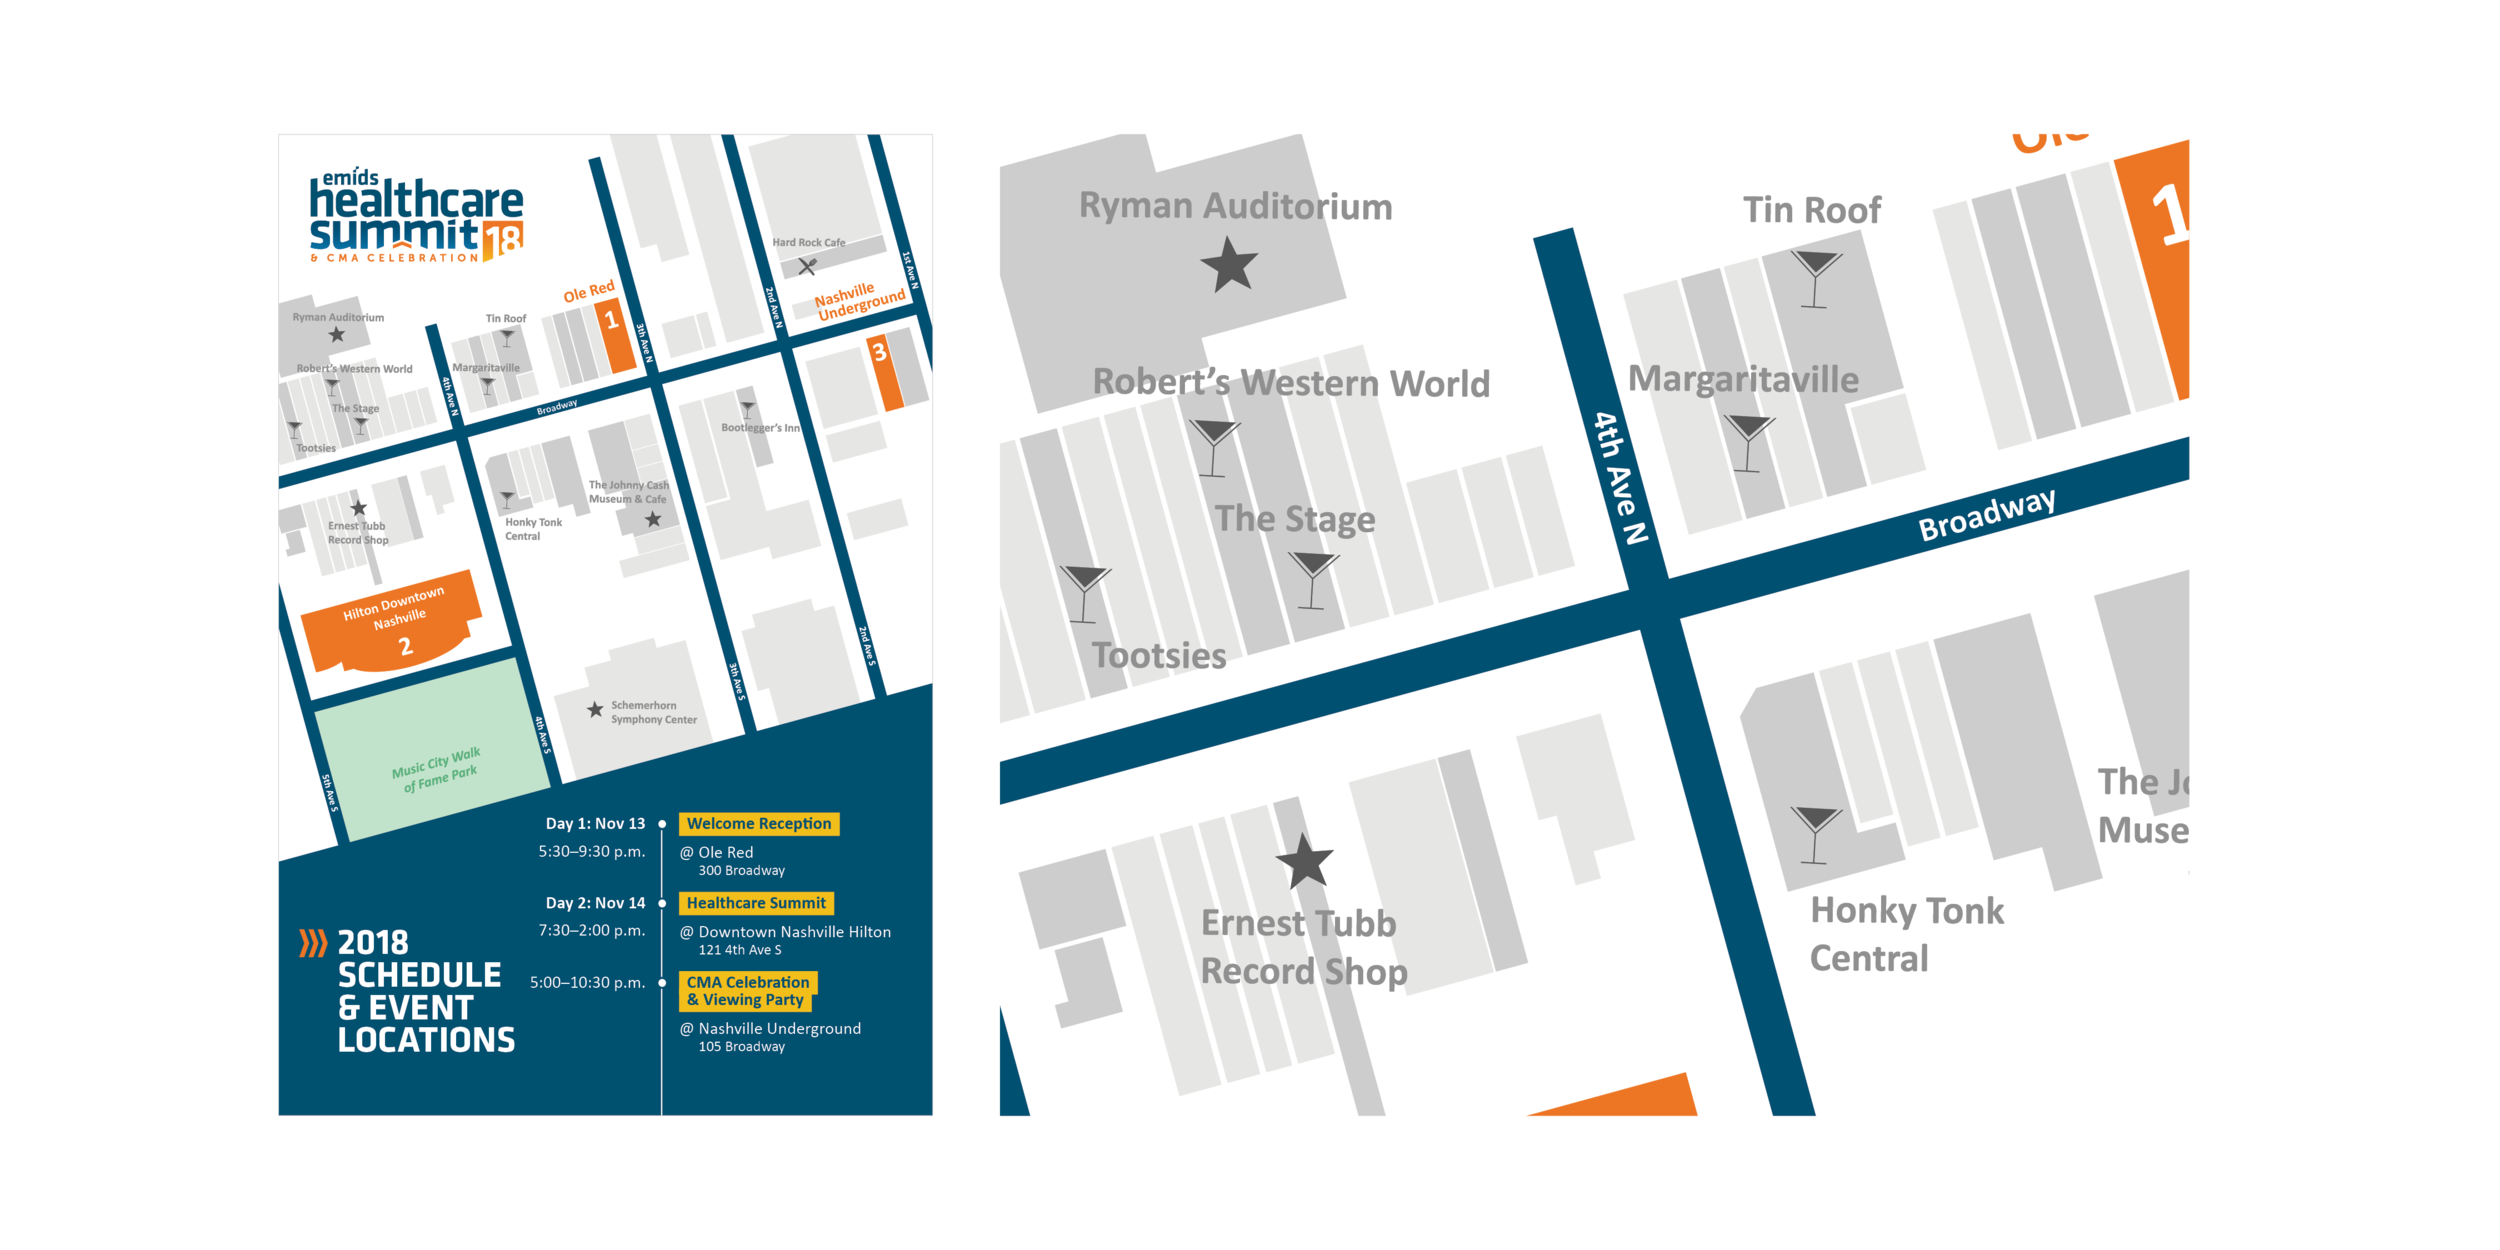Viewport: 2500px width, 1250px height.
Task: Click the small Ryman Auditorium star on the poster
Action: pyautogui.click(x=337, y=335)
